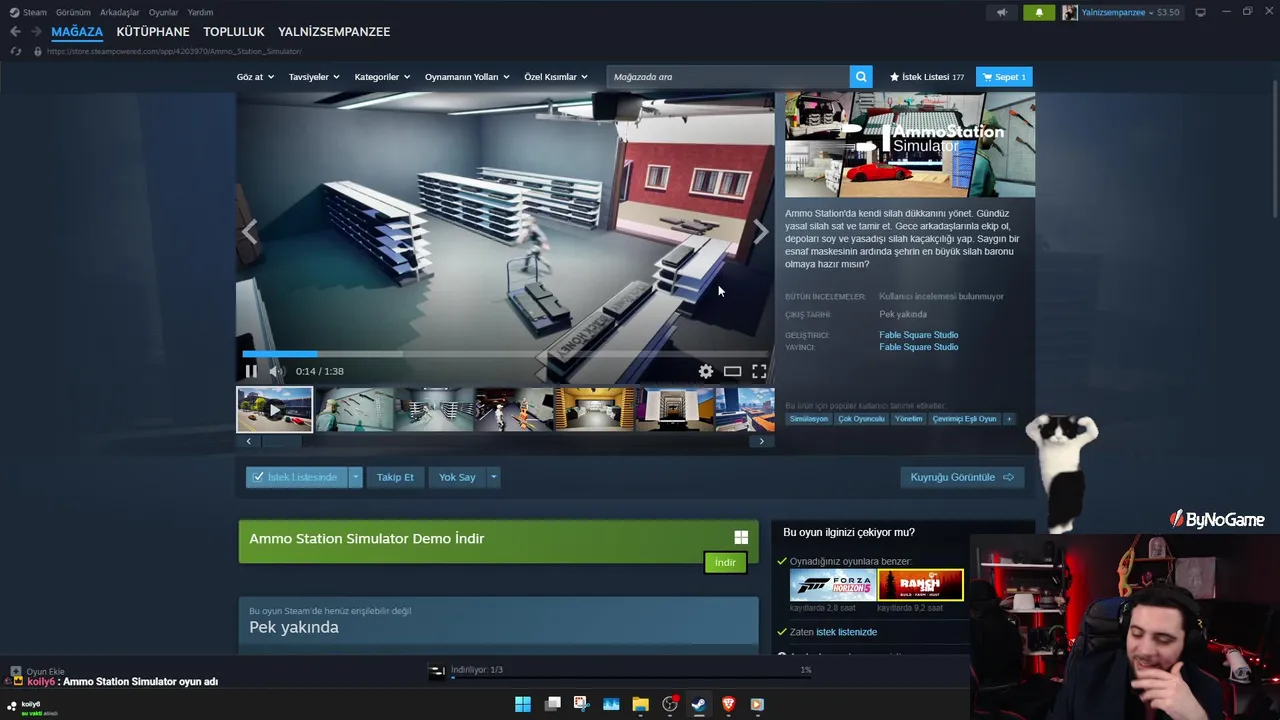Open the Forza Horizon 5 similar game image

point(833,585)
